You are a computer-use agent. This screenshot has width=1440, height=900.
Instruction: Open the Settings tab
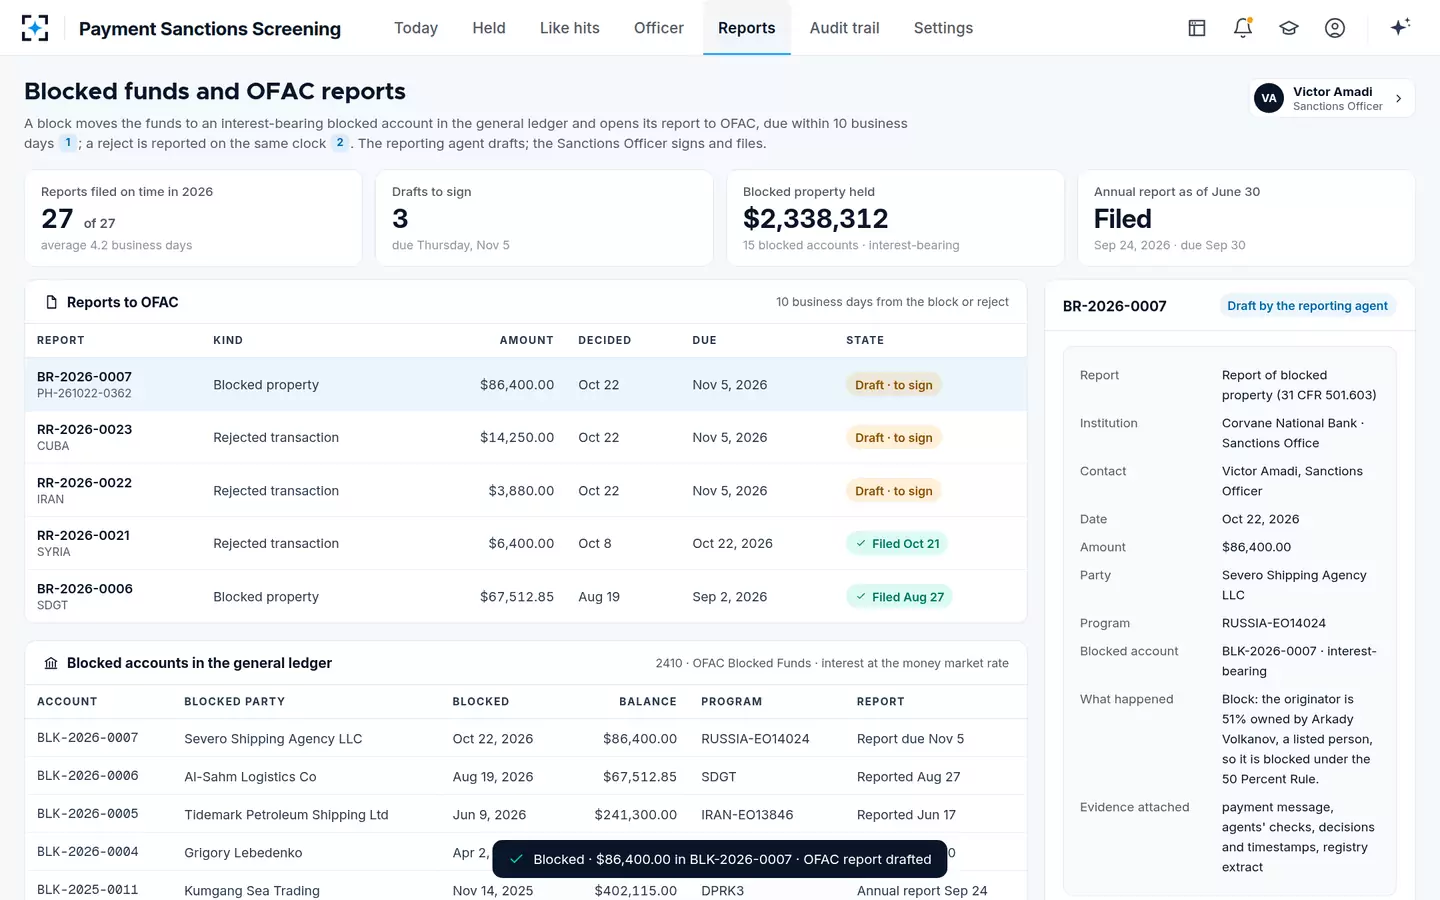(x=943, y=28)
